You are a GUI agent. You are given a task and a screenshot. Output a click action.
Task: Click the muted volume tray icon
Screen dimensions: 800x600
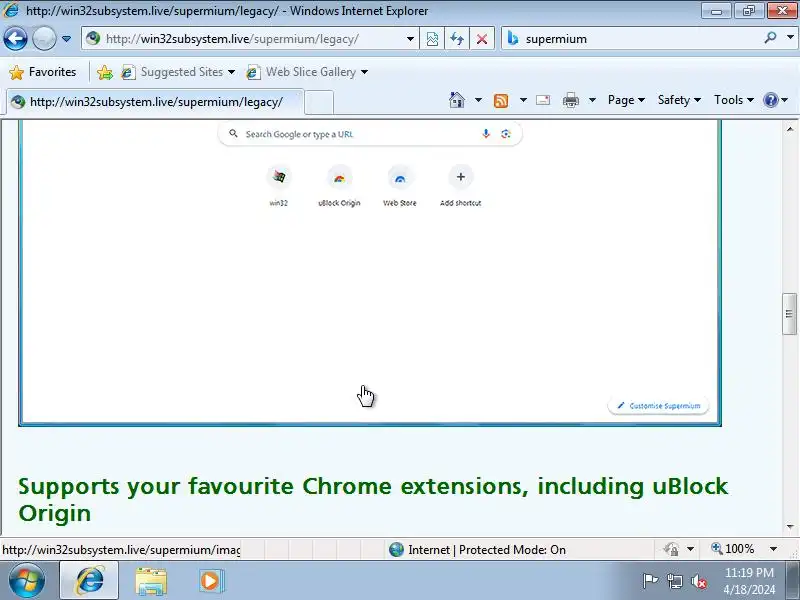coord(698,581)
